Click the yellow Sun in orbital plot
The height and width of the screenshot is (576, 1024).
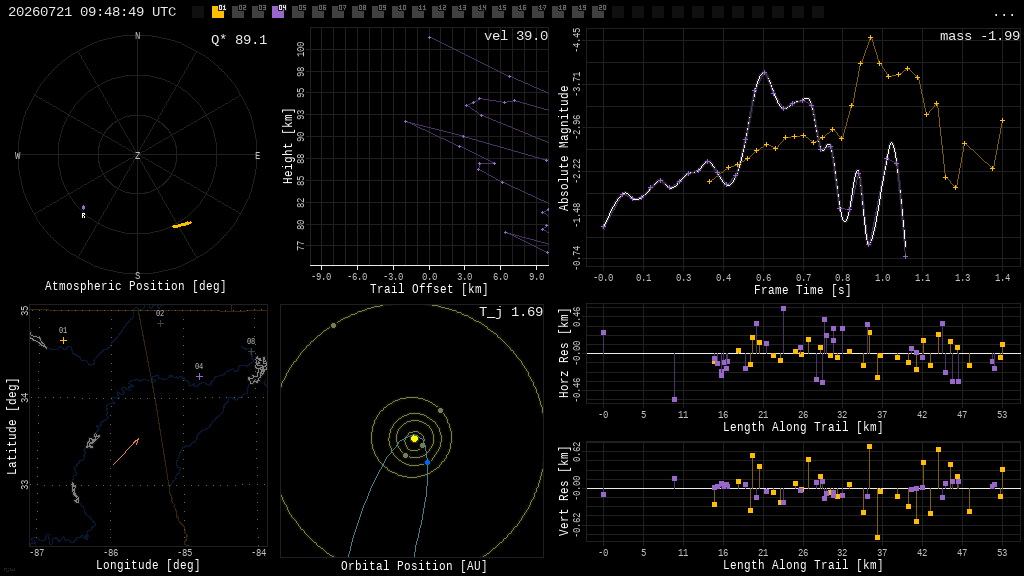coord(414,438)
